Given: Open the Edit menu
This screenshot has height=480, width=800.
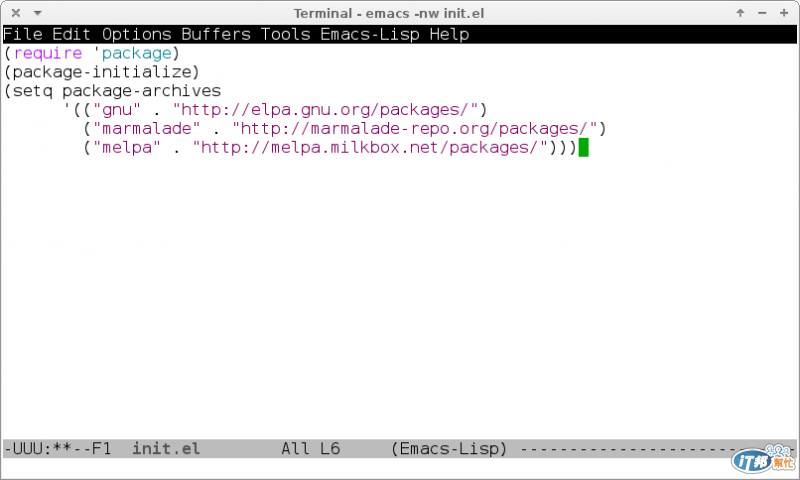Looking at the screenshot, I should pos(71,34).
